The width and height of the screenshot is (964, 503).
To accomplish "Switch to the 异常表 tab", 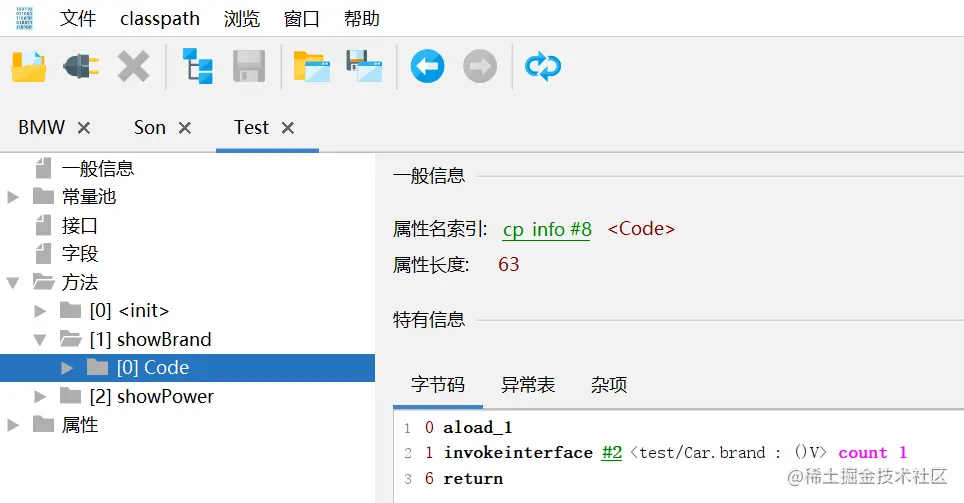I will coord(527,385).
